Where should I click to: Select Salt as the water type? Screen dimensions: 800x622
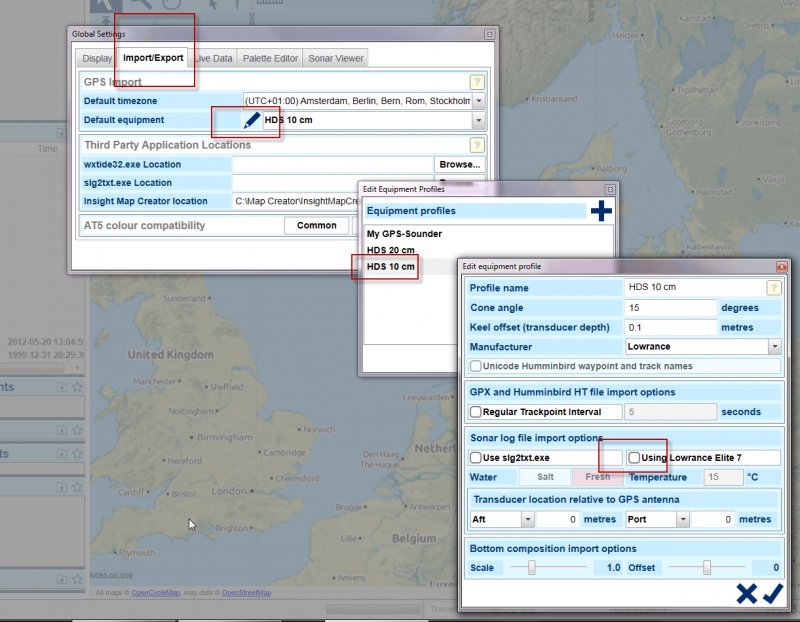tap(545, 477)
